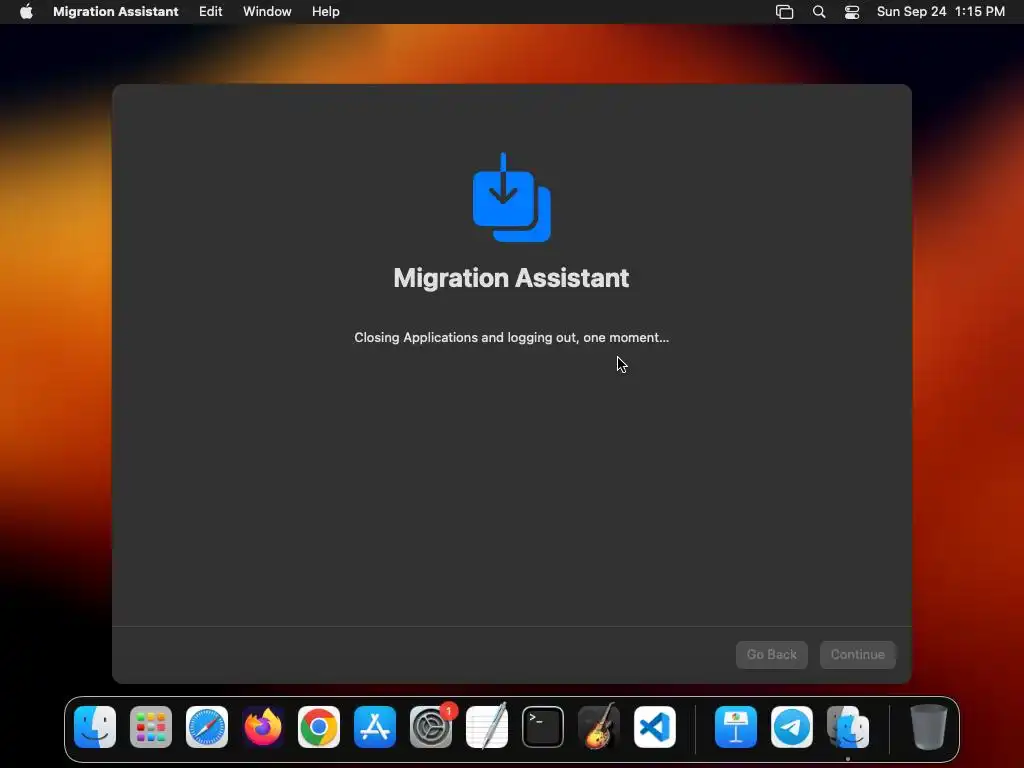Open the Window menu

[267, 11]
